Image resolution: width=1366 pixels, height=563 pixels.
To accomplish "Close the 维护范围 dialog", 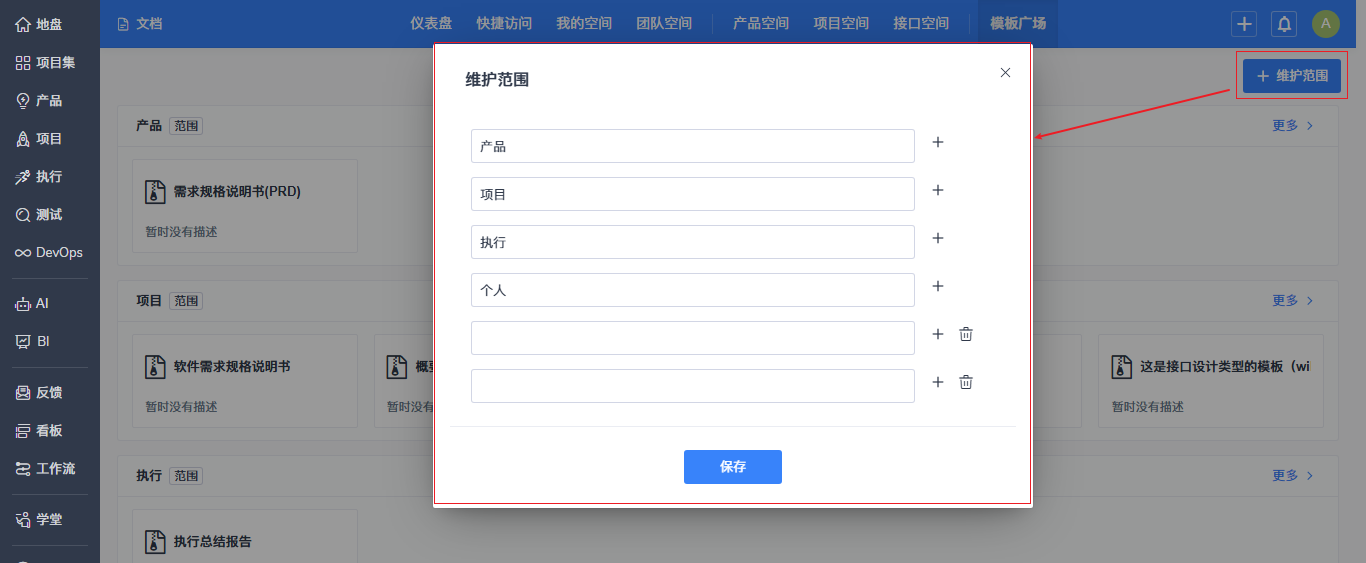I will 1006,73.
